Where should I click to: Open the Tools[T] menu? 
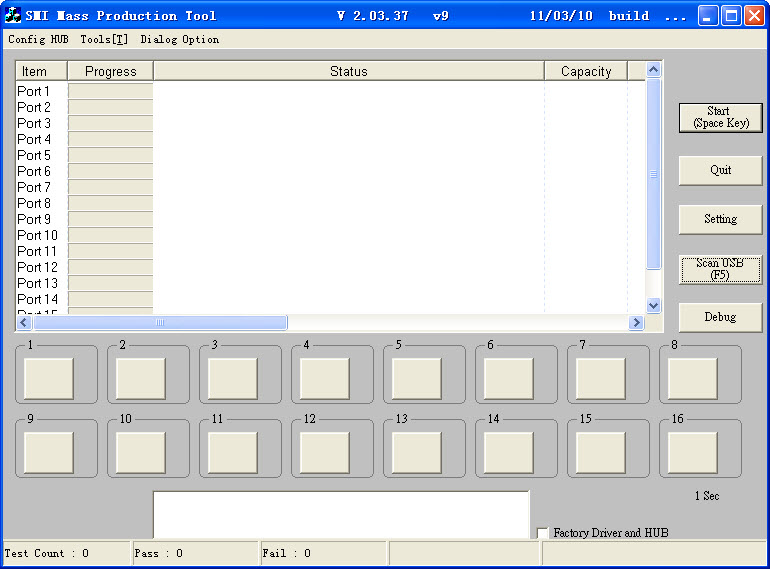point(104,40)
